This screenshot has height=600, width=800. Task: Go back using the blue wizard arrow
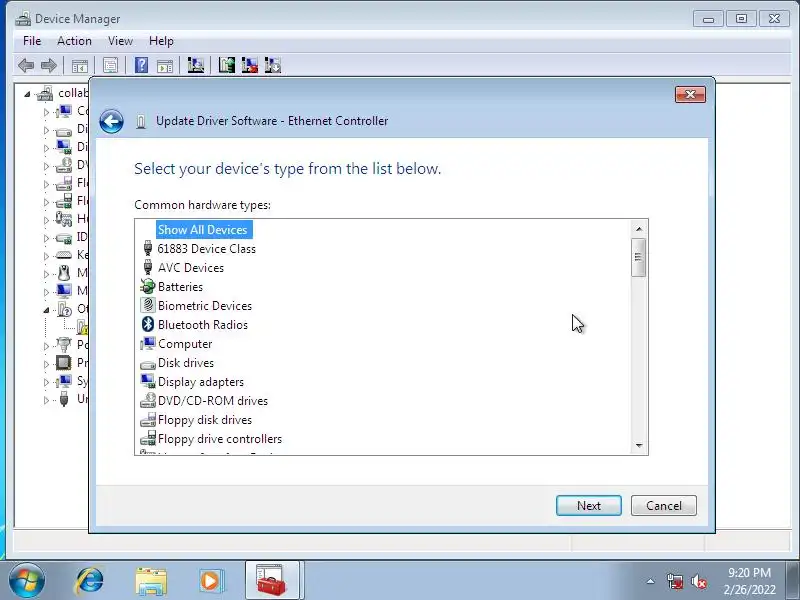click(x=111, y=121)
